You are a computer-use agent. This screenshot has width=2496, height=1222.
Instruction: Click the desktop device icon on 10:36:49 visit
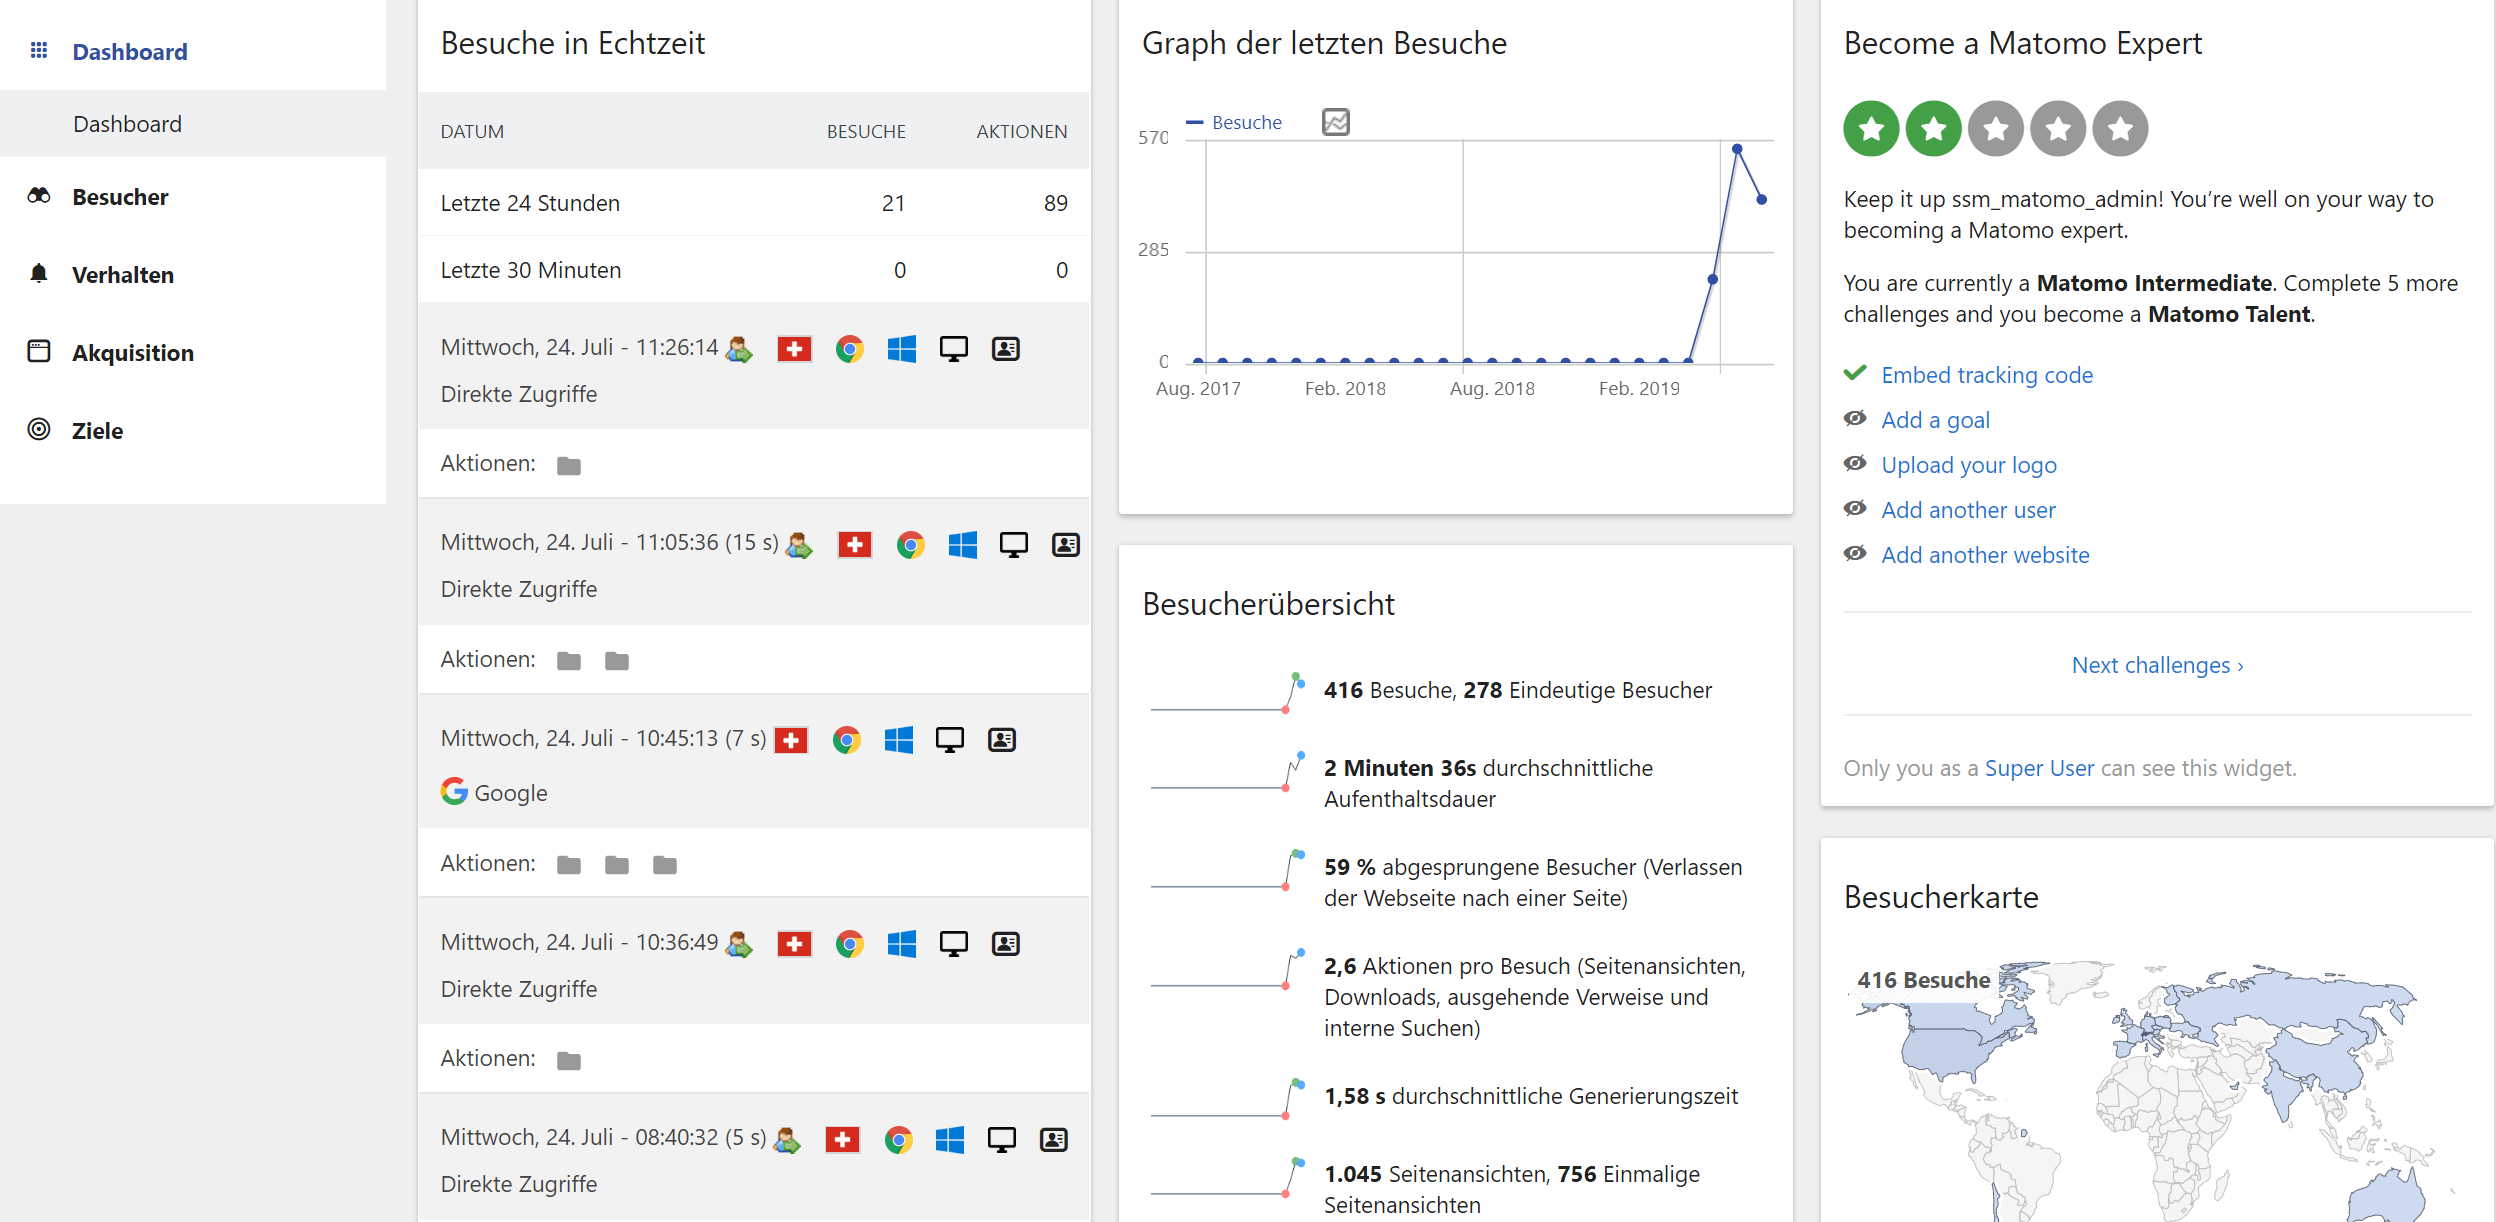point(954,944)
